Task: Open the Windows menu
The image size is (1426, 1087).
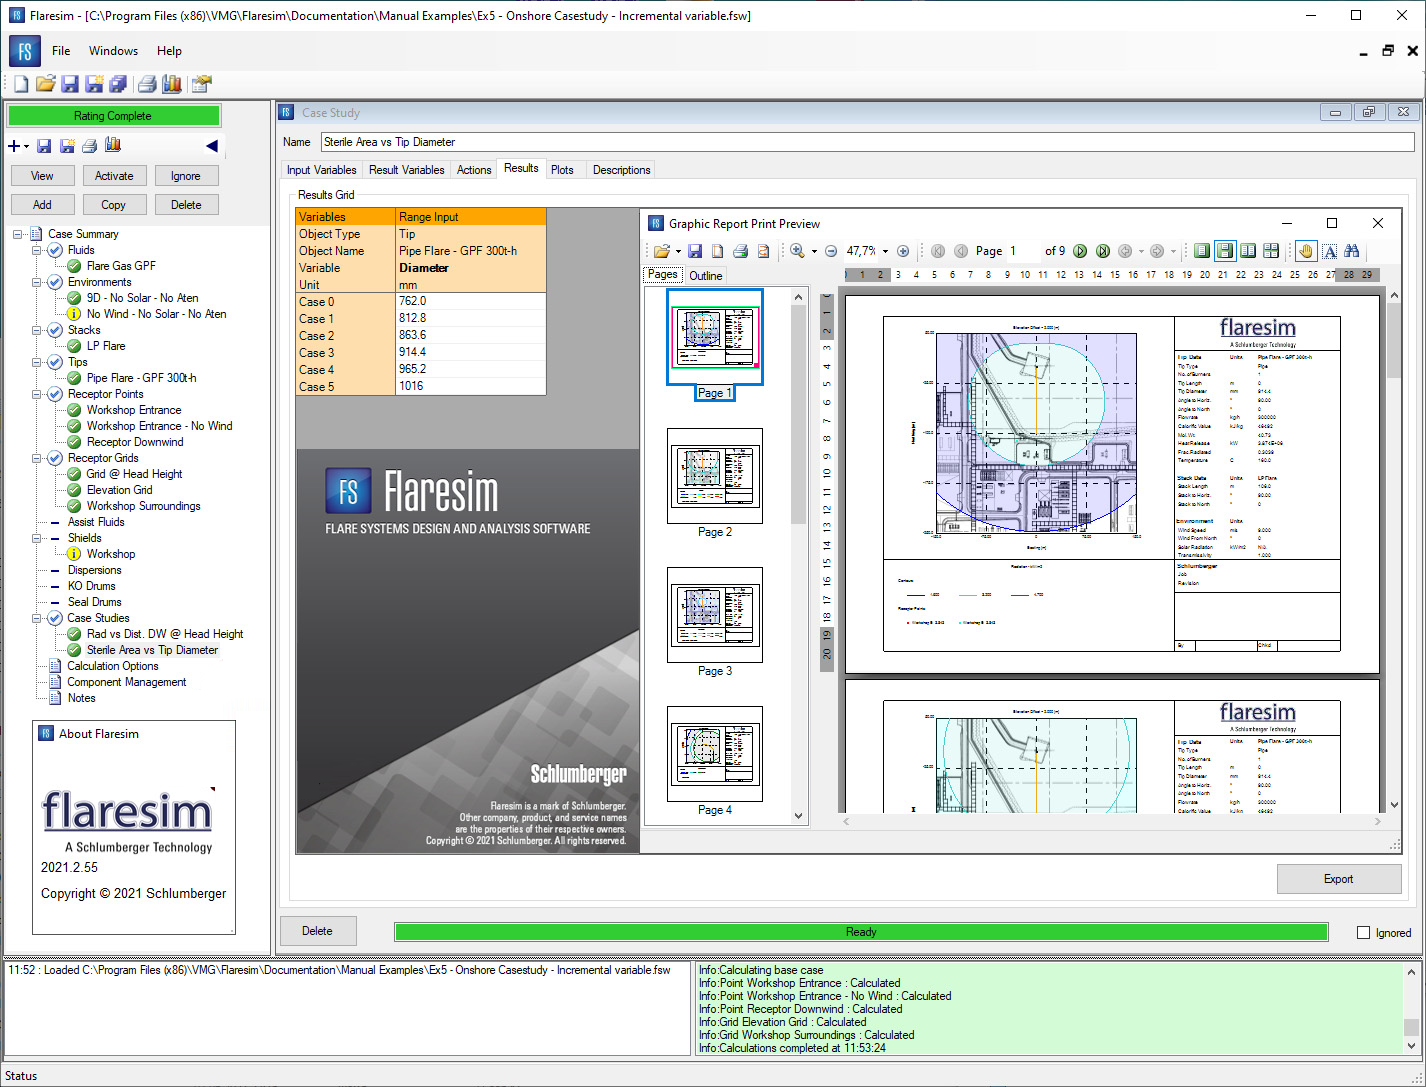Action: [114, 51]
